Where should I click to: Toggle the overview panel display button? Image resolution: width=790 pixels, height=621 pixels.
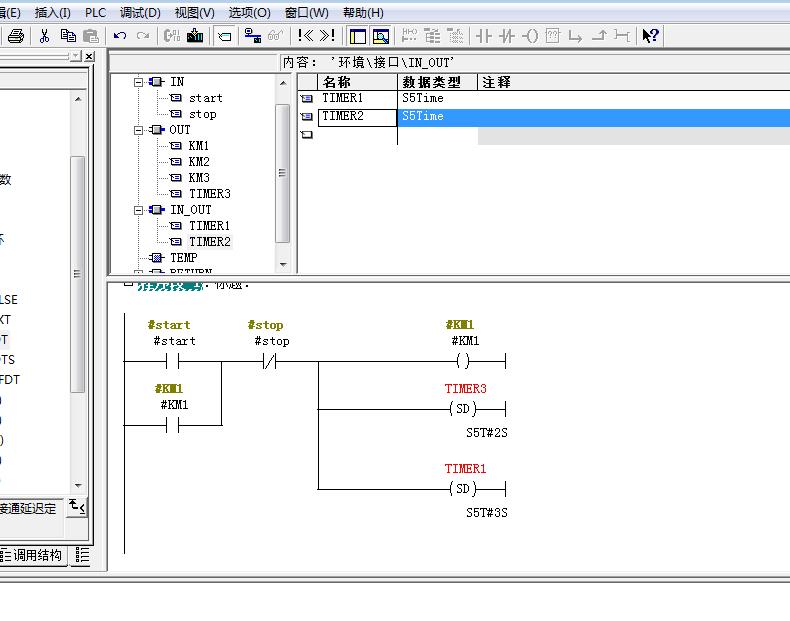(x=358, y=36)
